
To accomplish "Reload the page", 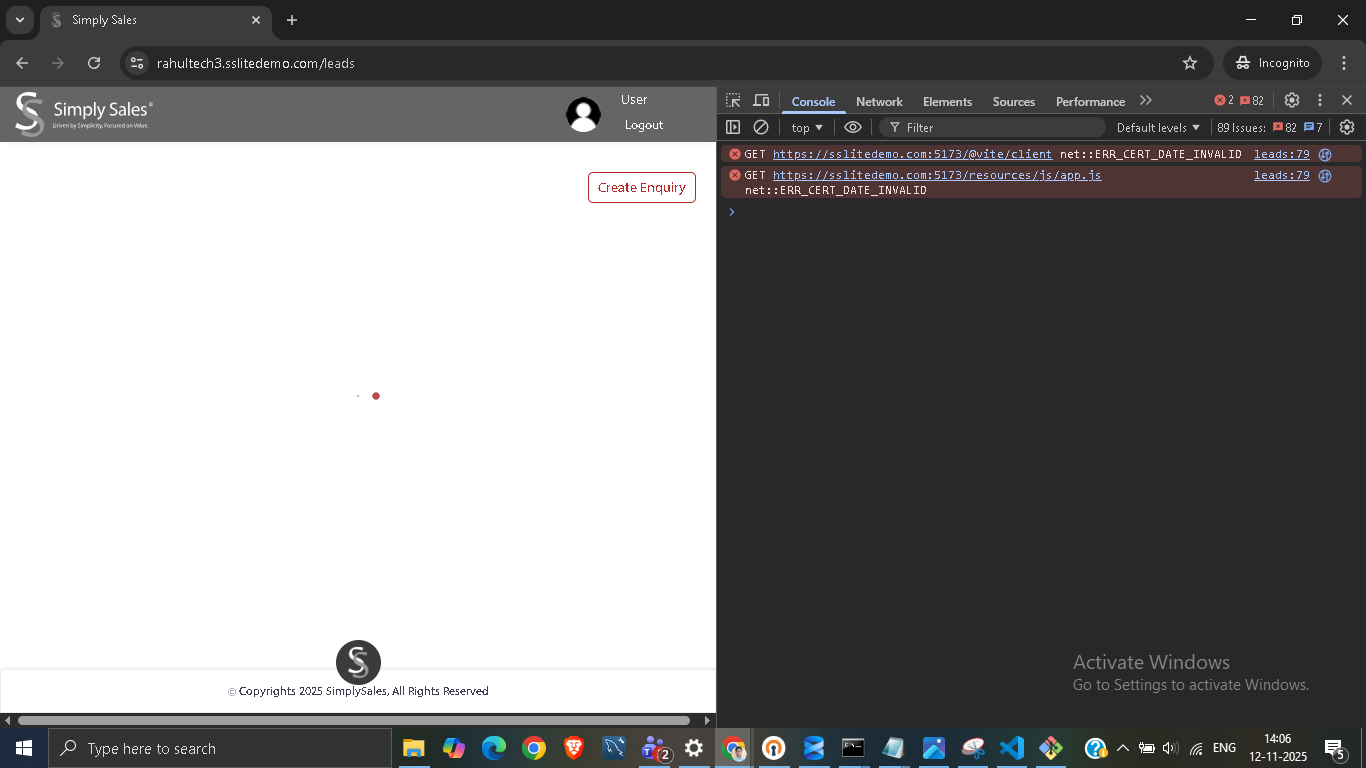I will 94,63.
